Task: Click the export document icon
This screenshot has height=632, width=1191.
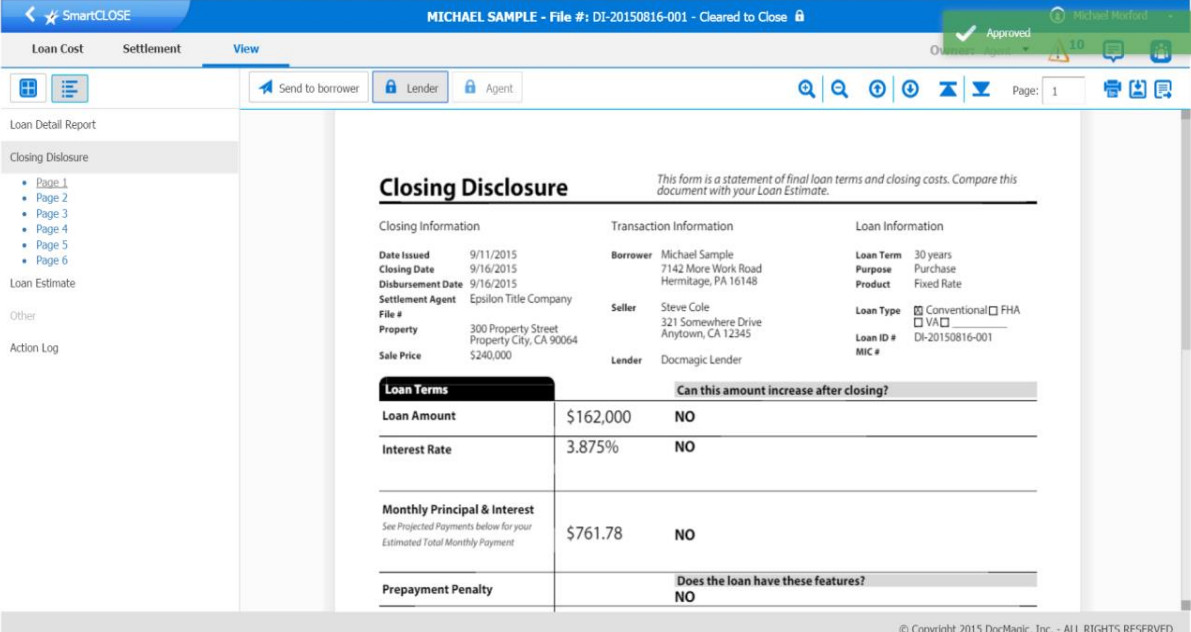Action: [x=1163, y=89]
